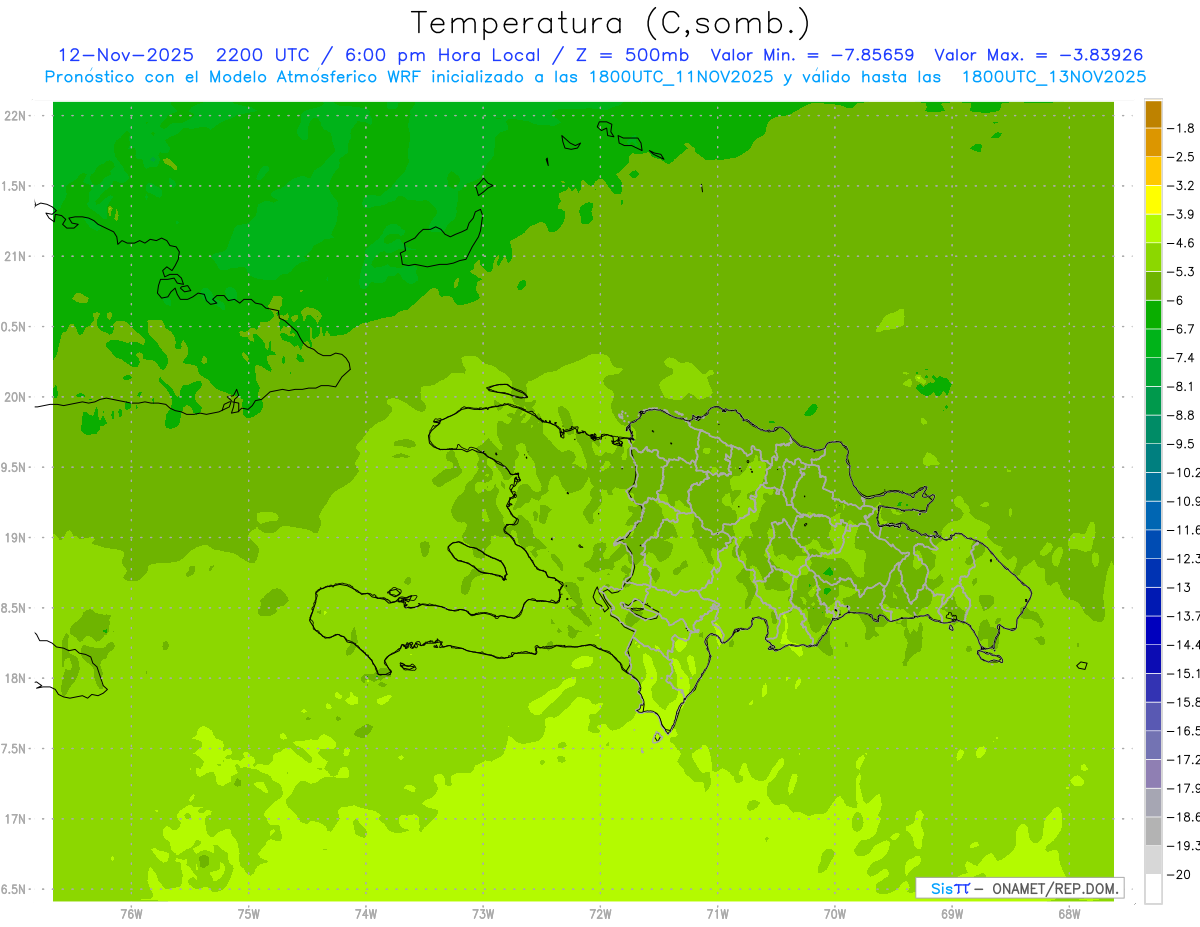Click the dark orange swatch above -1.8

[x=1153, y=114]
